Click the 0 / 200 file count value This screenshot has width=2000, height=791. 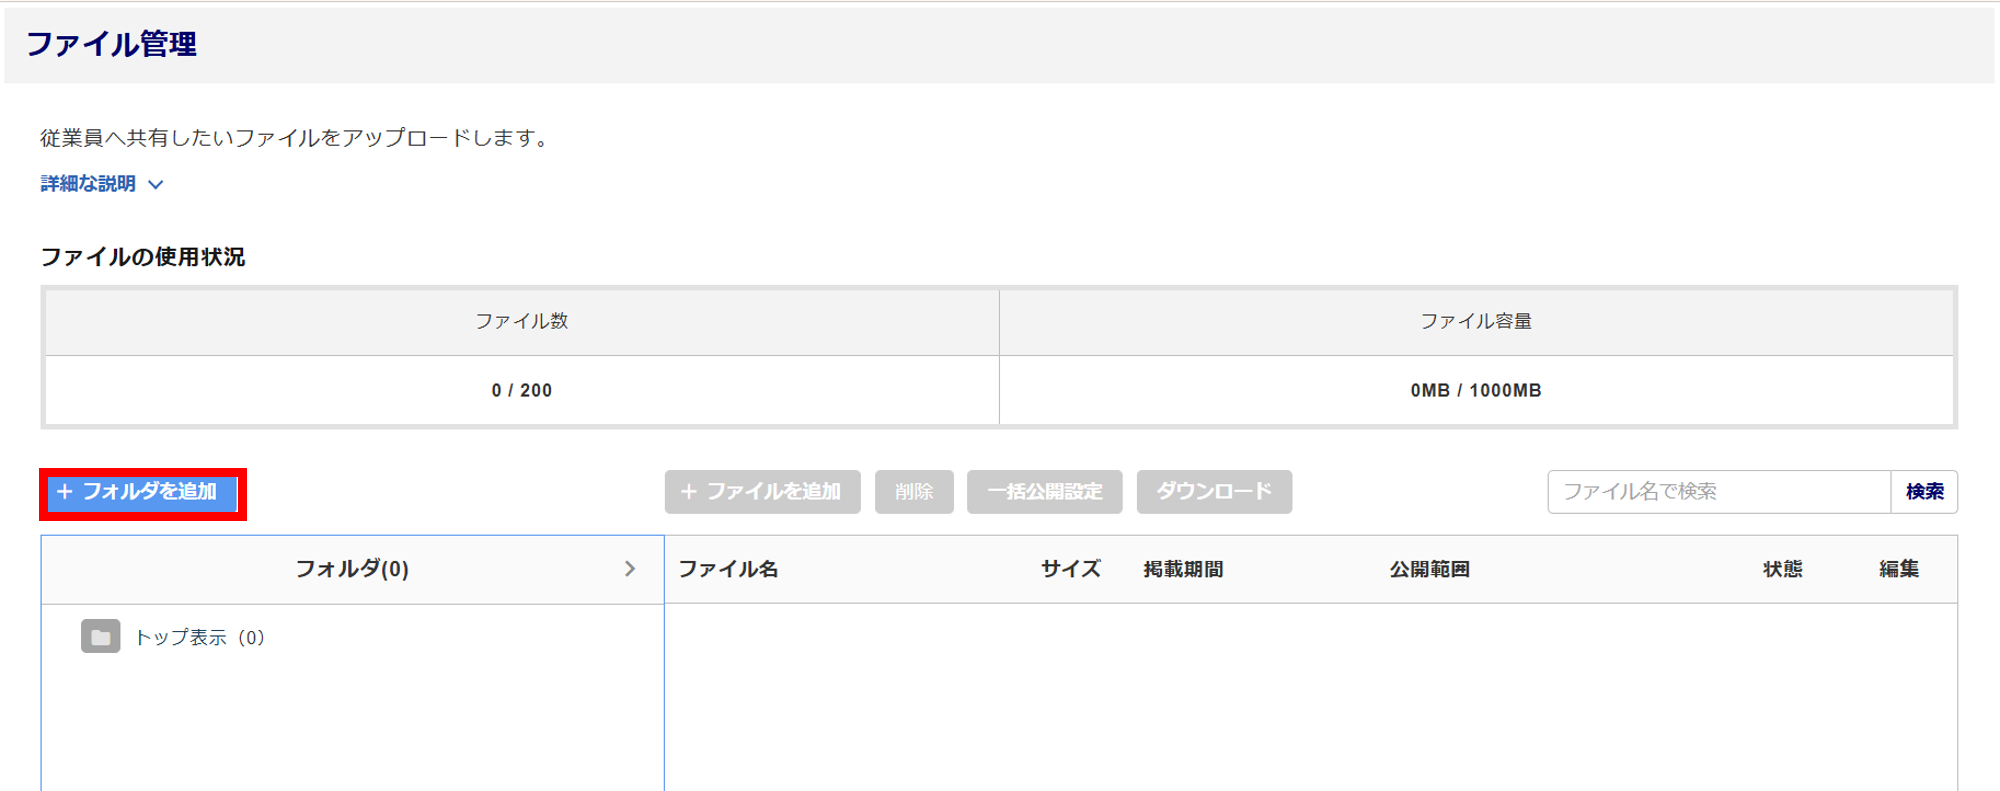pos(522,390)
